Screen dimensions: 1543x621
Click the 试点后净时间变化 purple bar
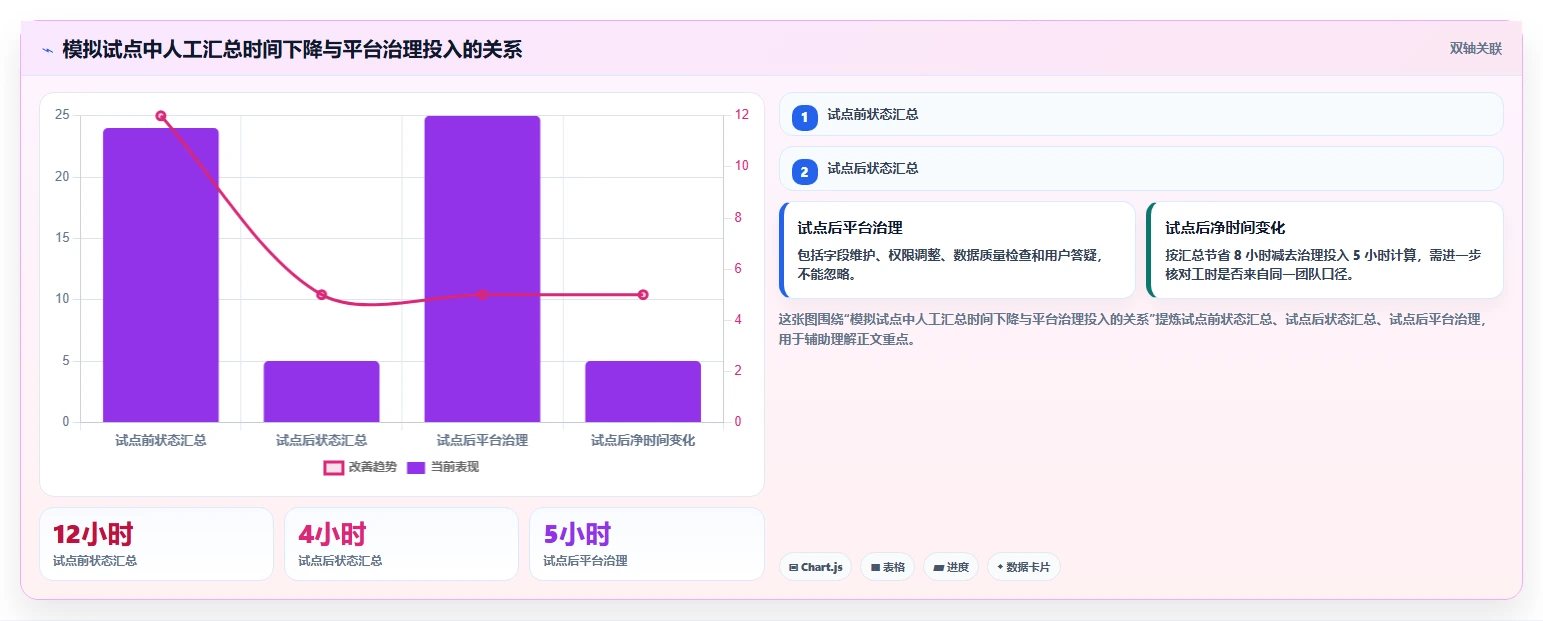click(643, 391)
